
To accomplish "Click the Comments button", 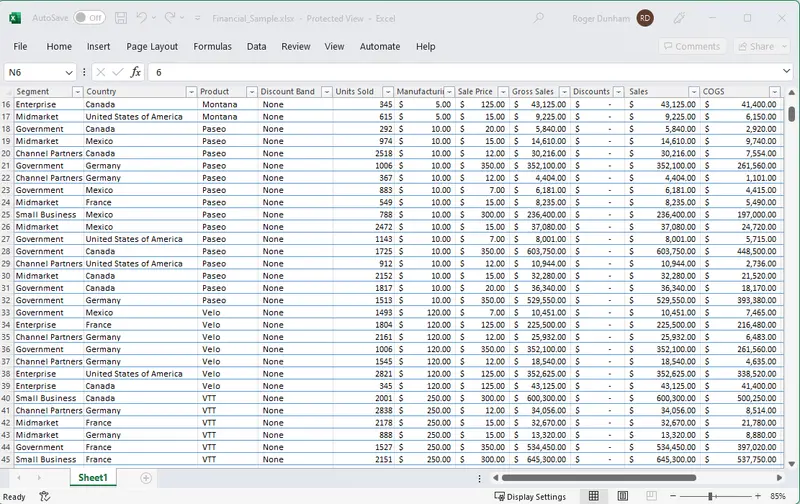I will point(692,46).
